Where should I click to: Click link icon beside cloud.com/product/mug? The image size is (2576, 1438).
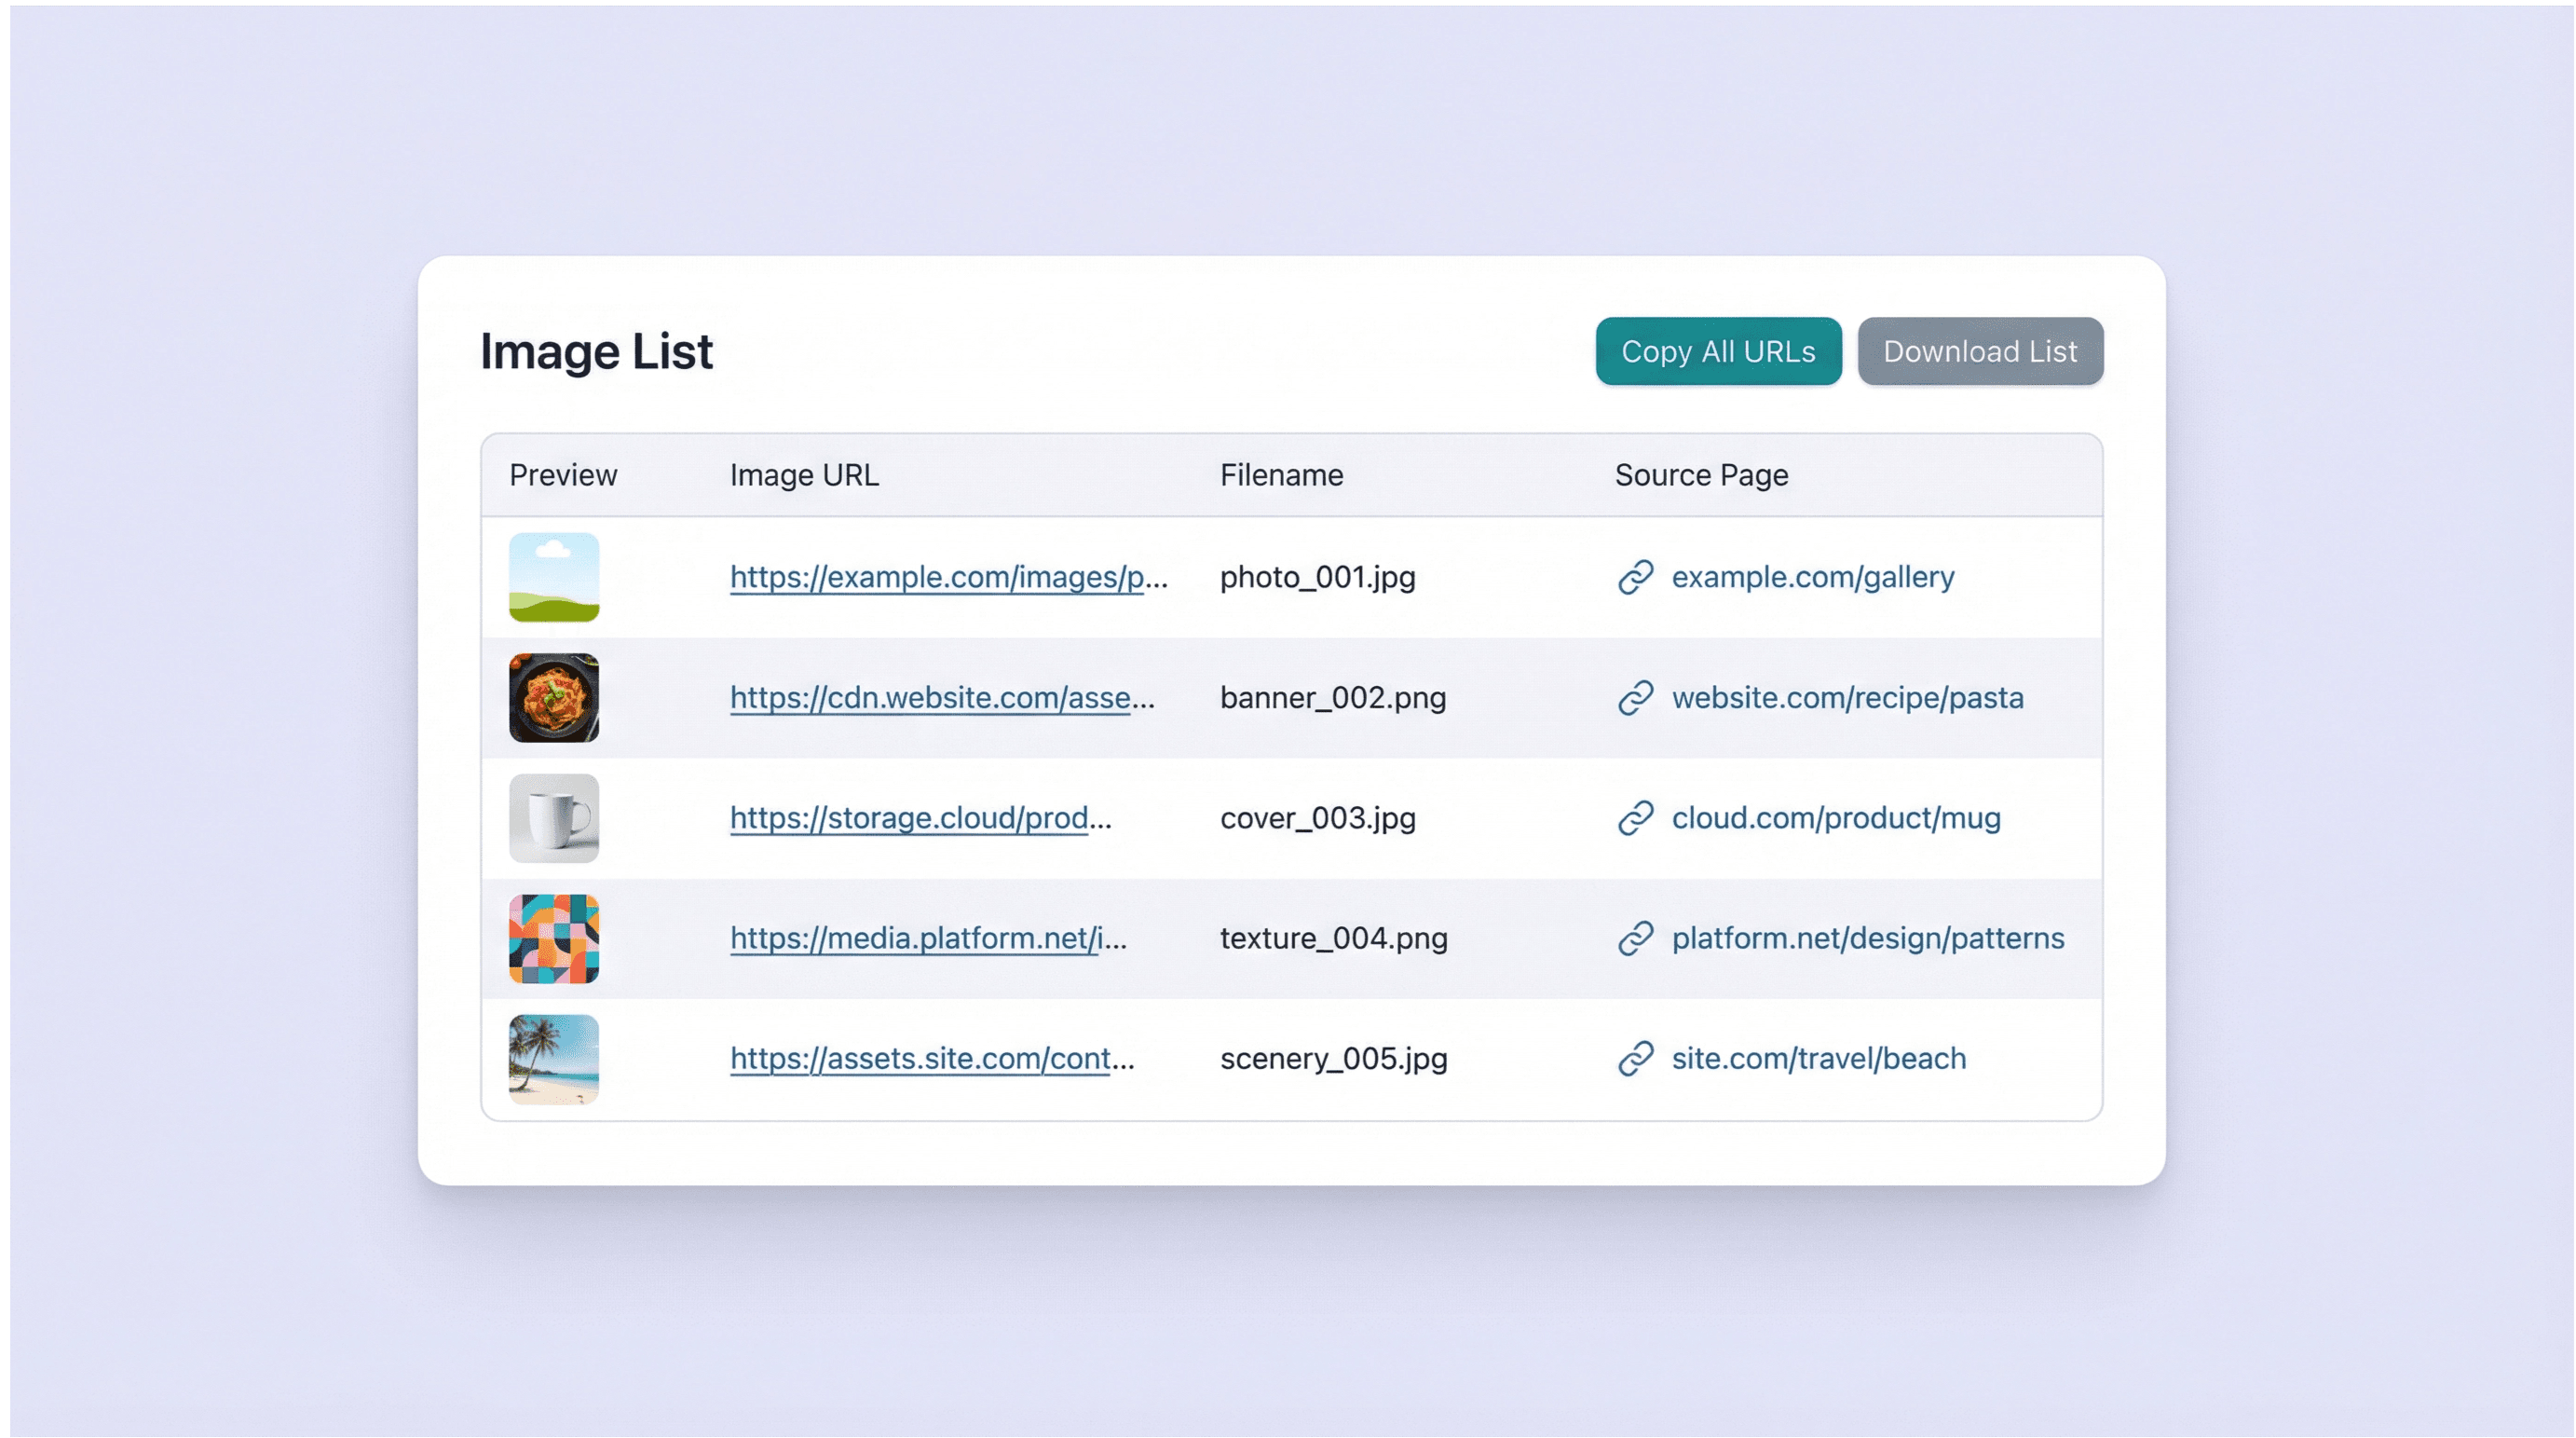(x=1635, y=817)
